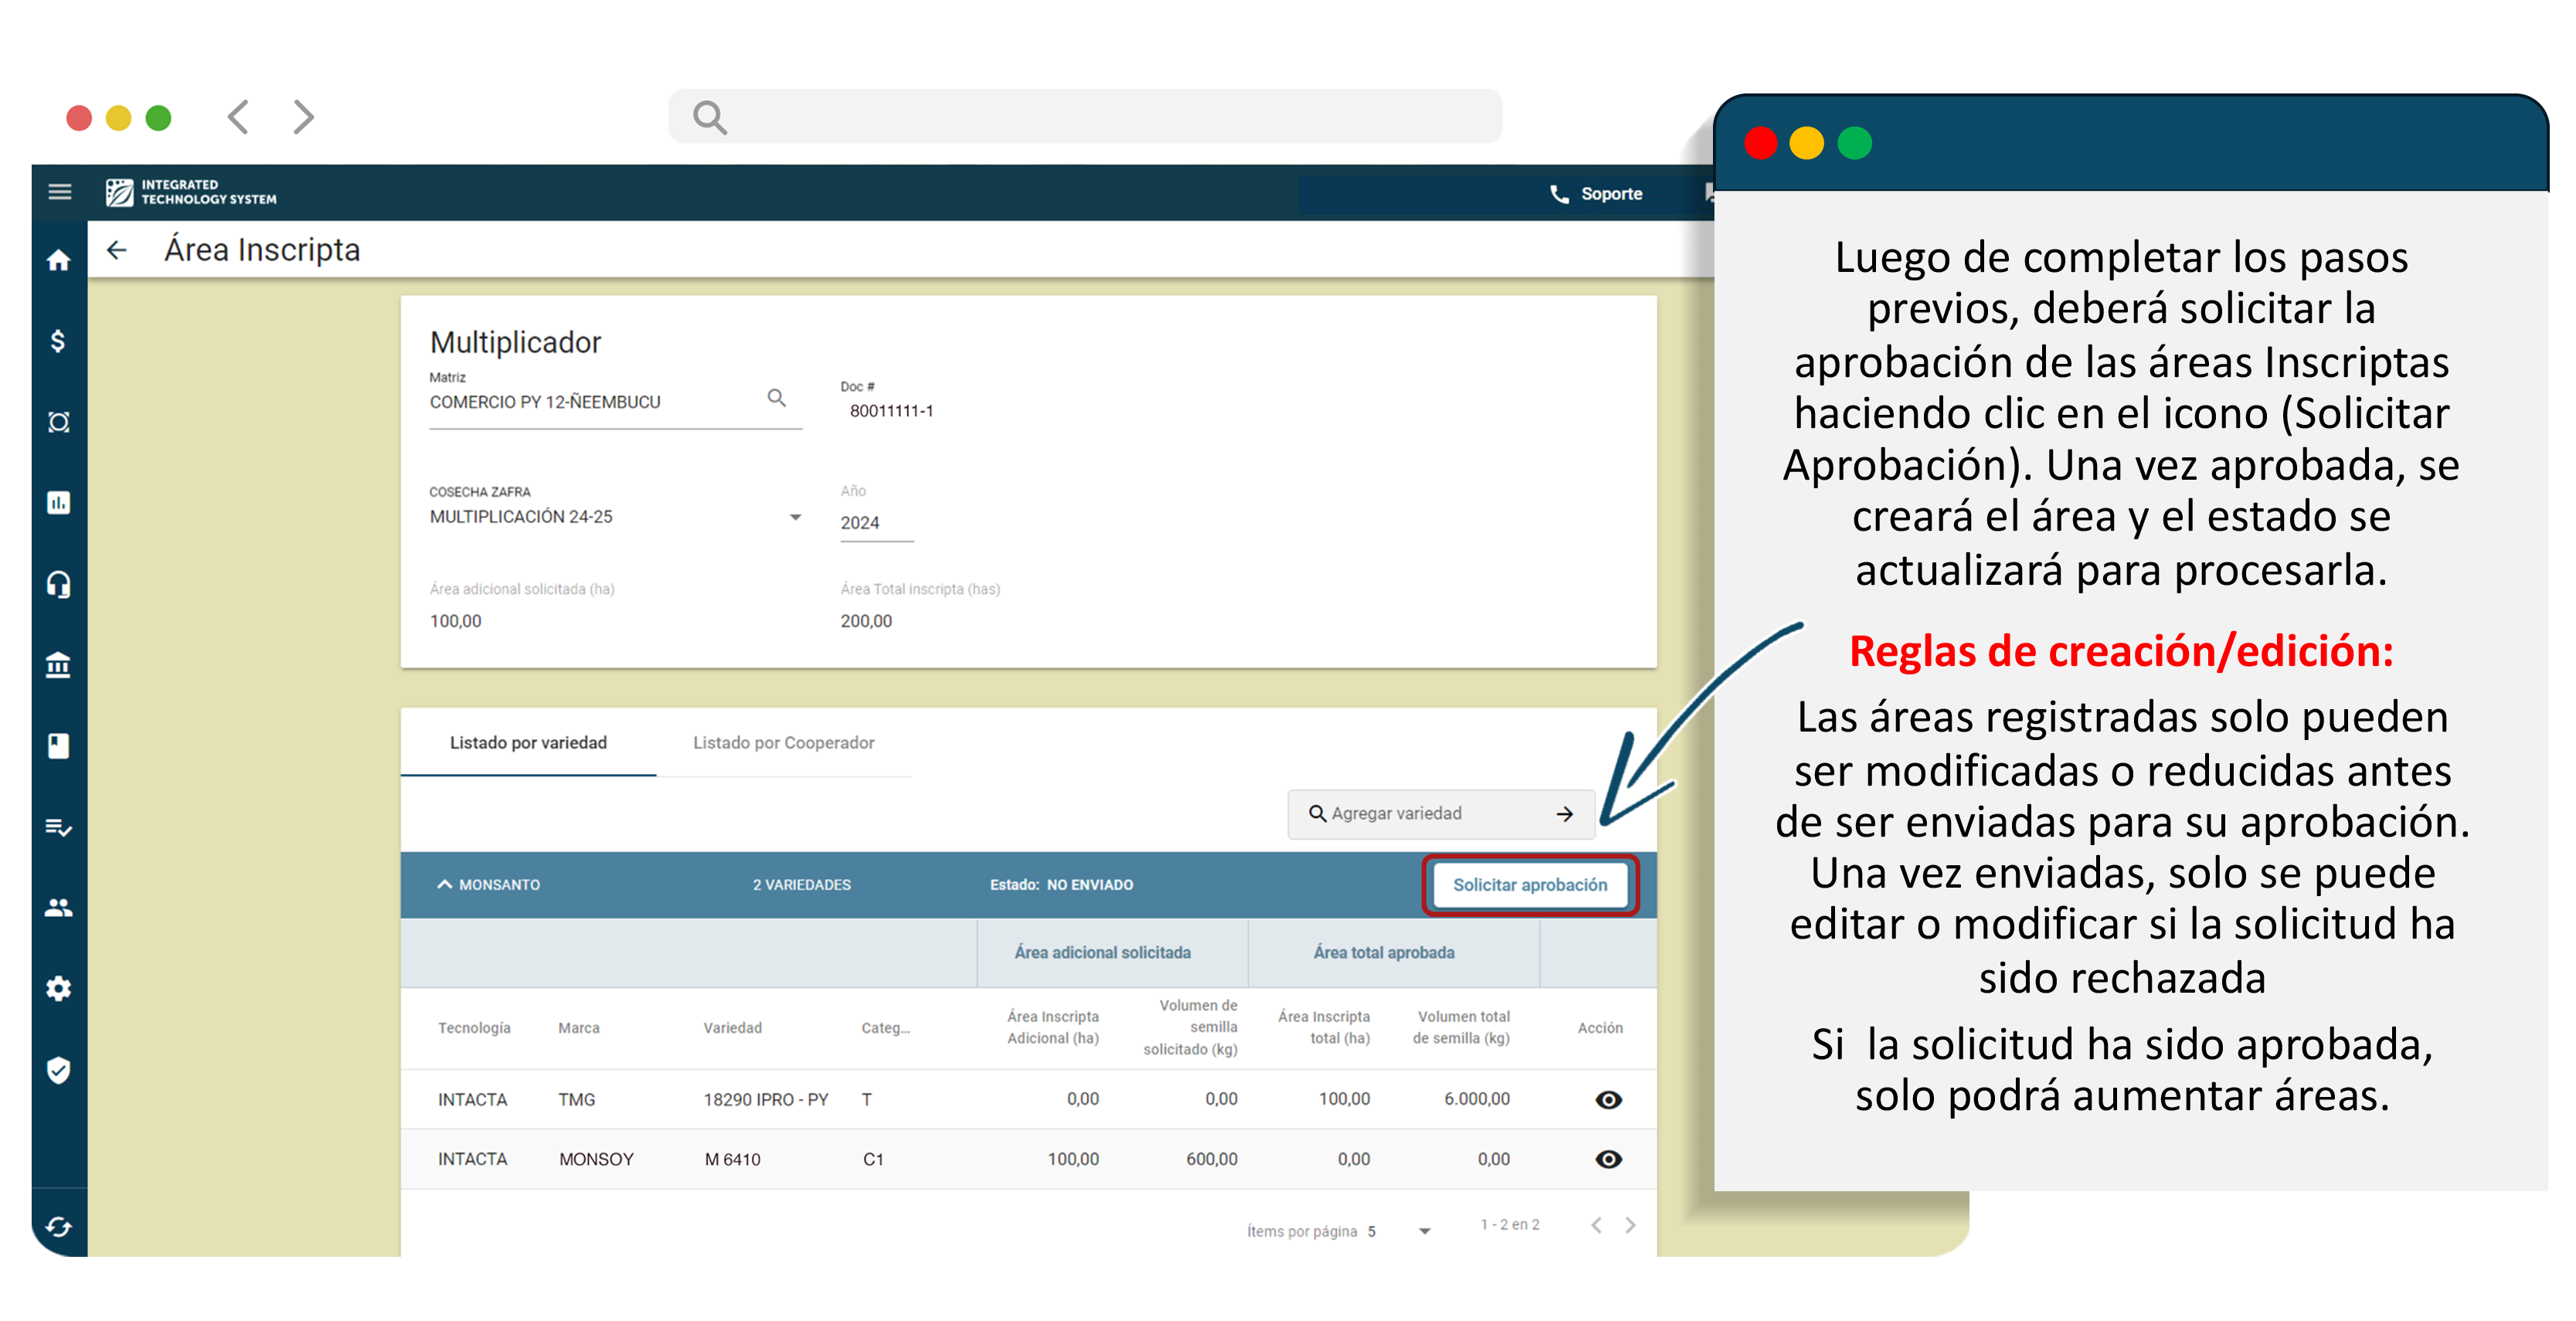The image size is (2576, 1321).
Task: Click the sync refresh icon at the sidebar bottom
Action: tap(59, 1226)
